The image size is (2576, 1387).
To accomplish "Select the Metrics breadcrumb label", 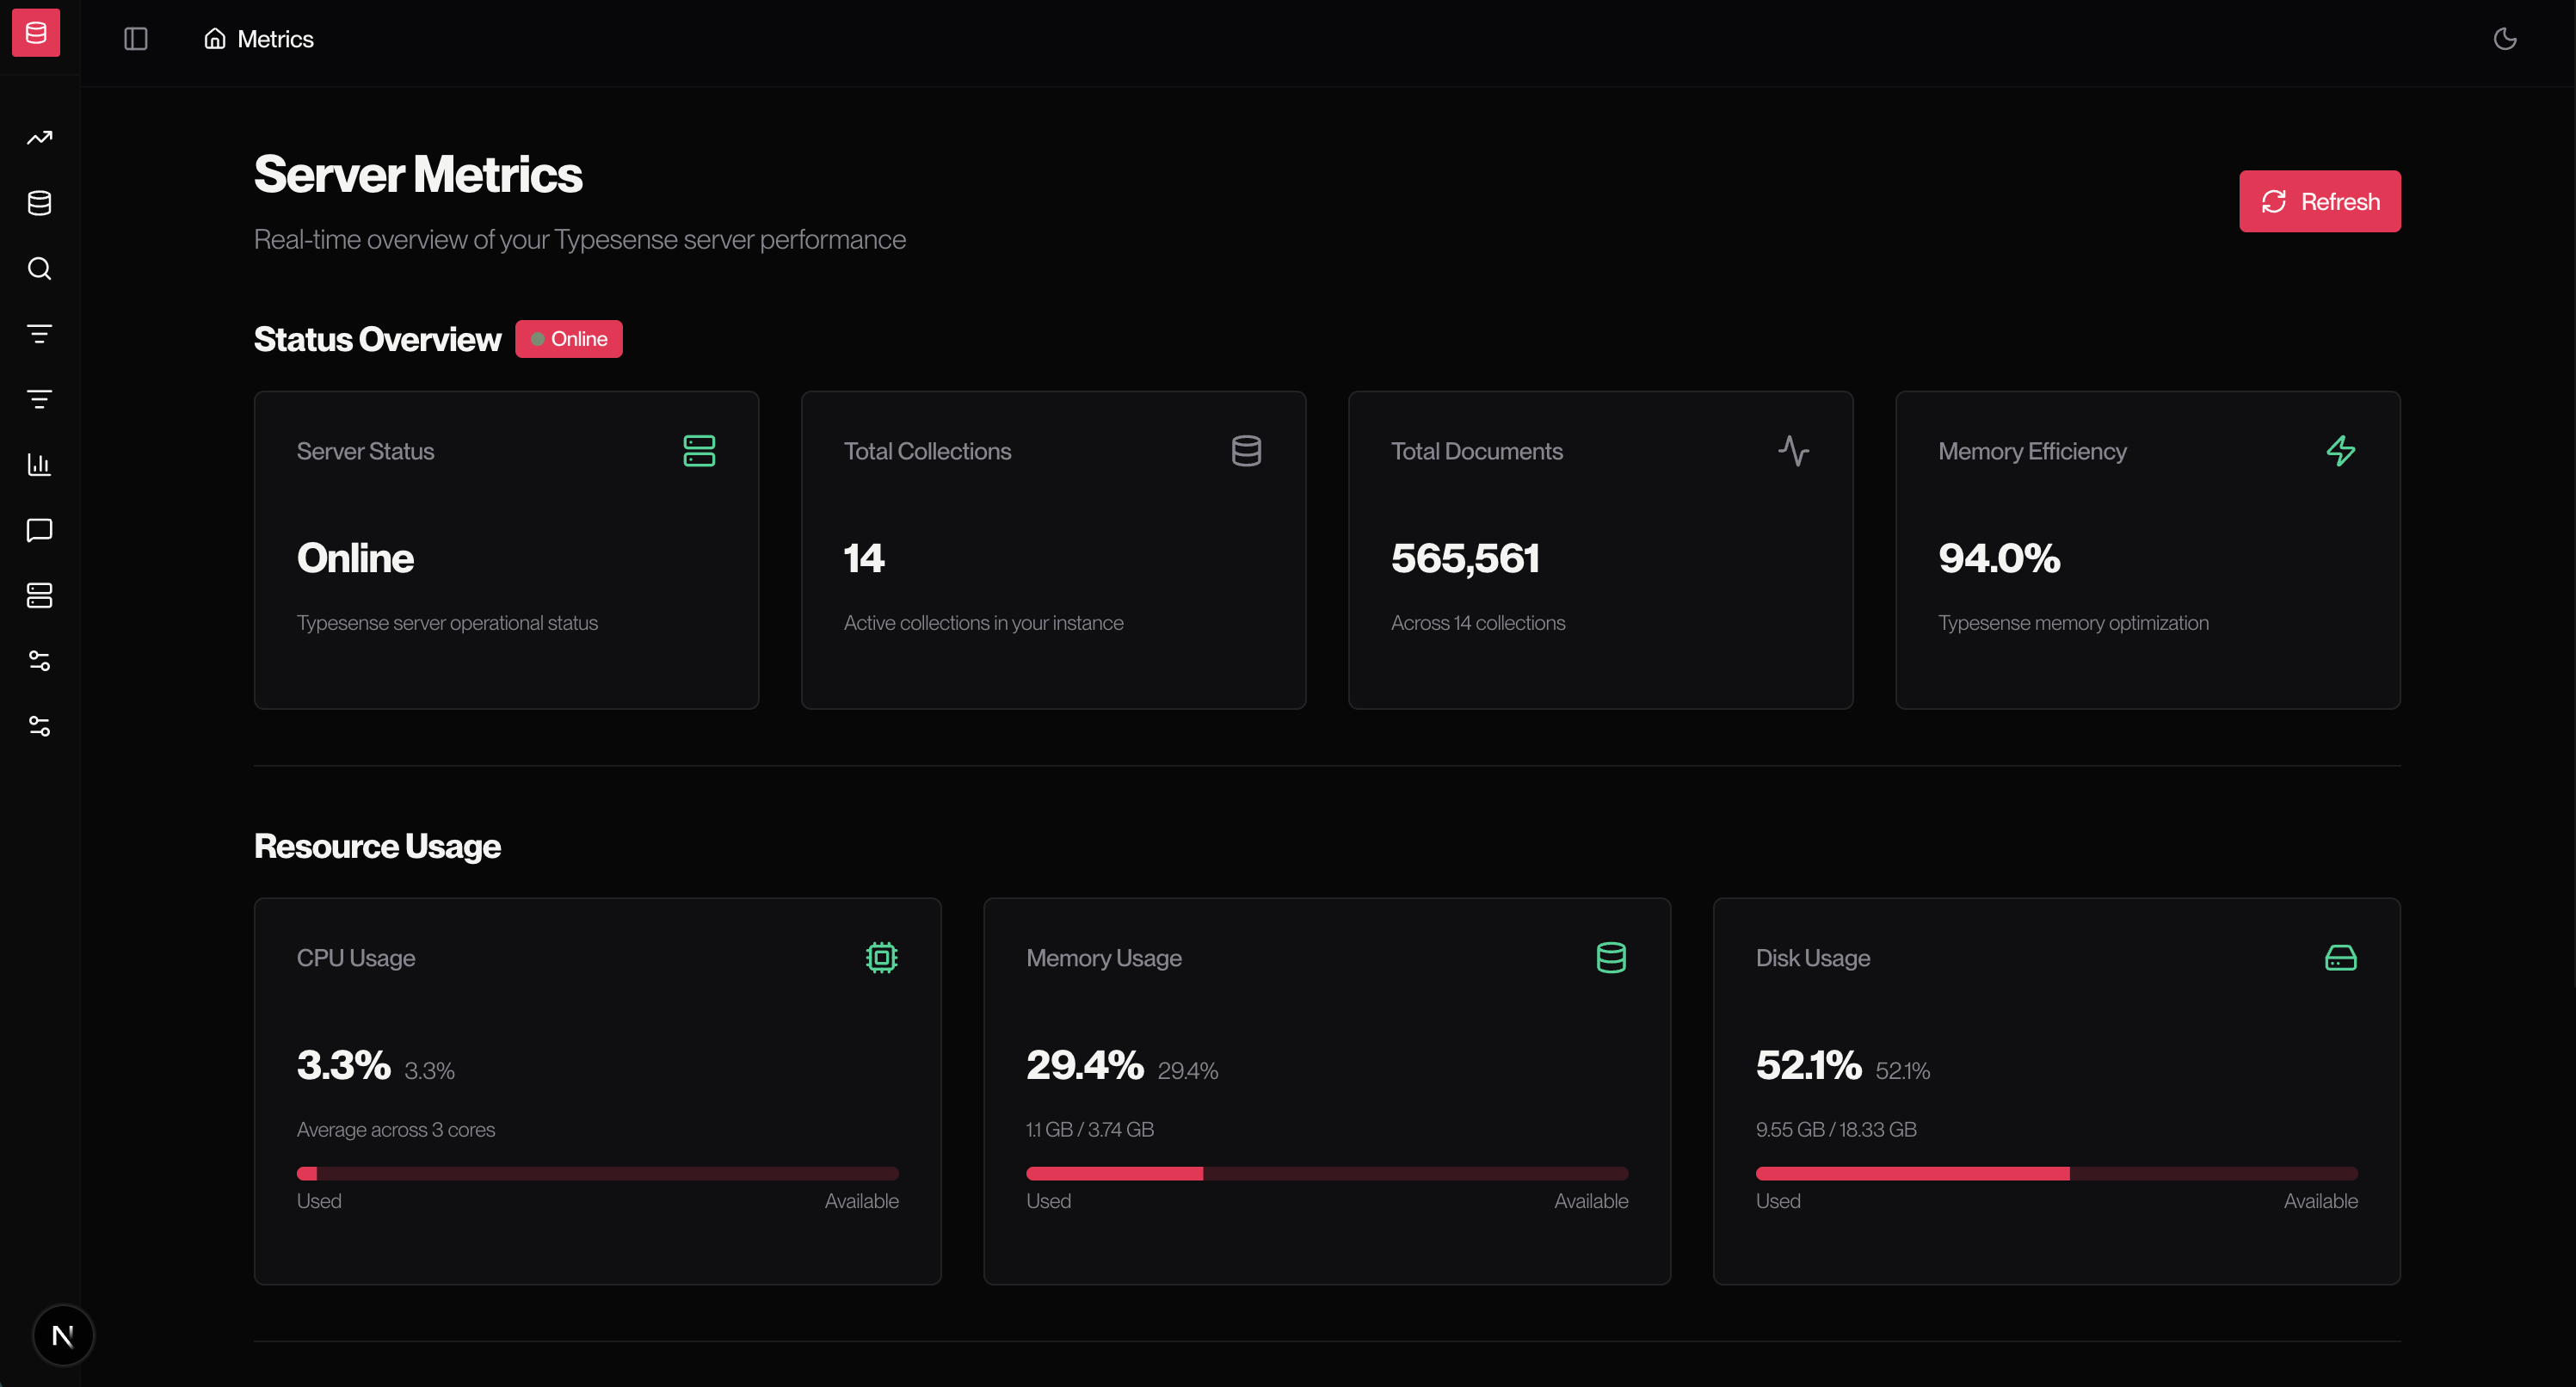I will 275,38.
